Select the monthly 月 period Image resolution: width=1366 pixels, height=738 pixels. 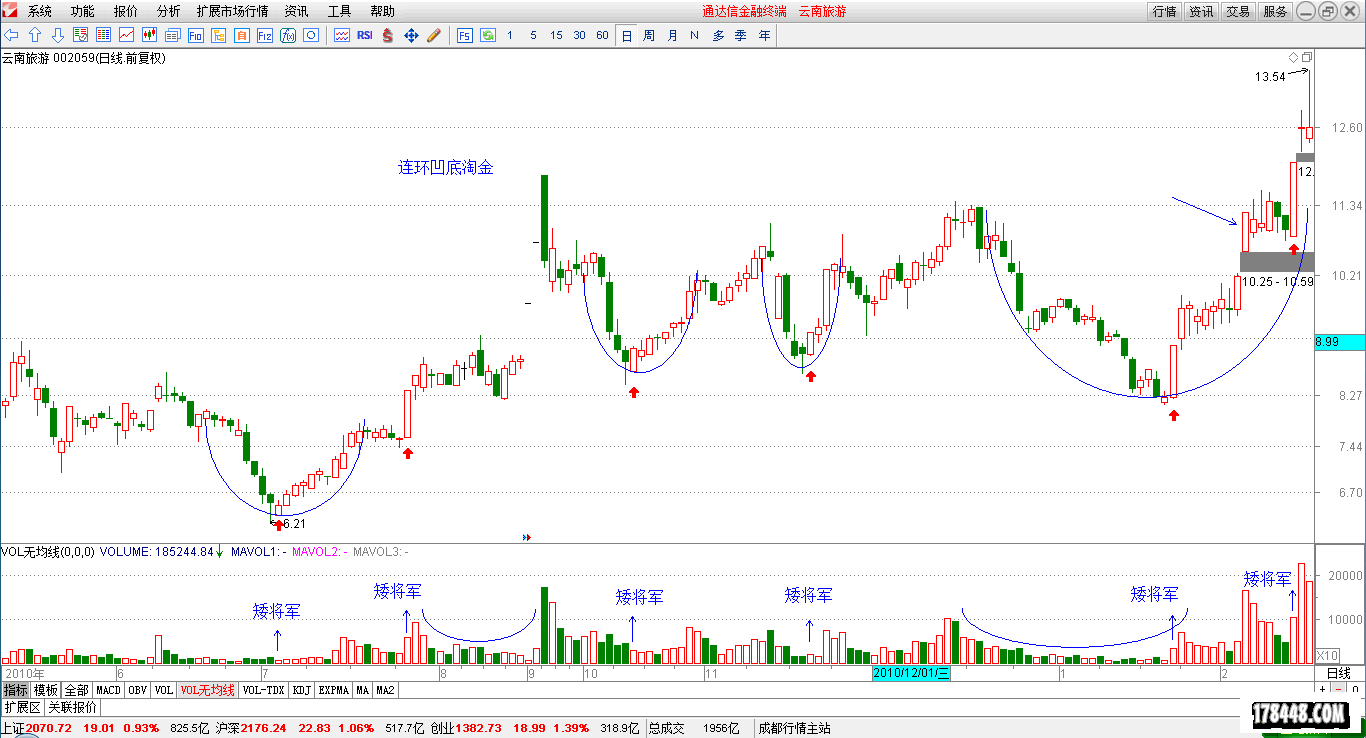coord(672,35)
